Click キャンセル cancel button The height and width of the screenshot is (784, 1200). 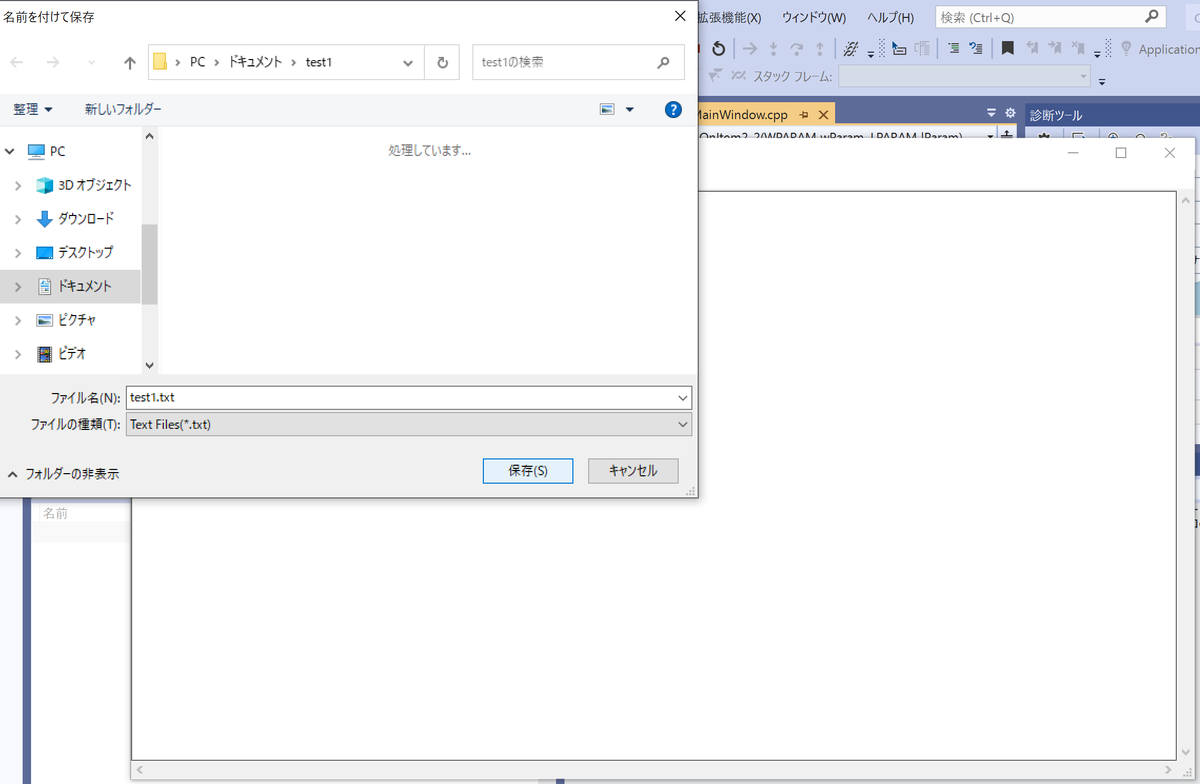point(633,470)
